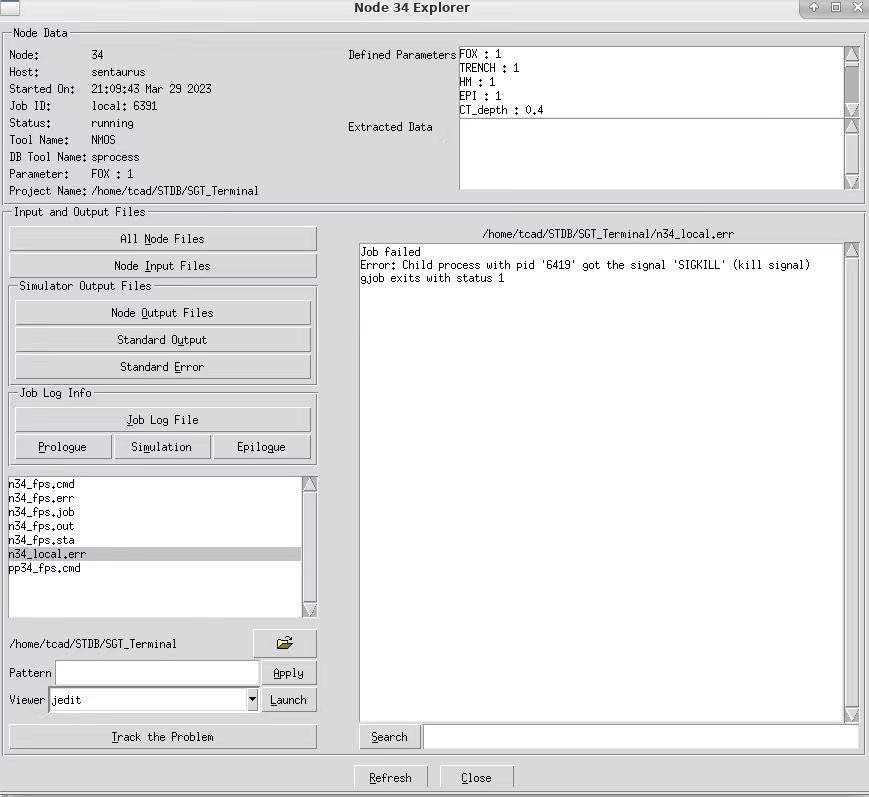869x797 pixels.
Task: Expand the Viewer jedit dropdown arrow
Action: coord(252,699)
